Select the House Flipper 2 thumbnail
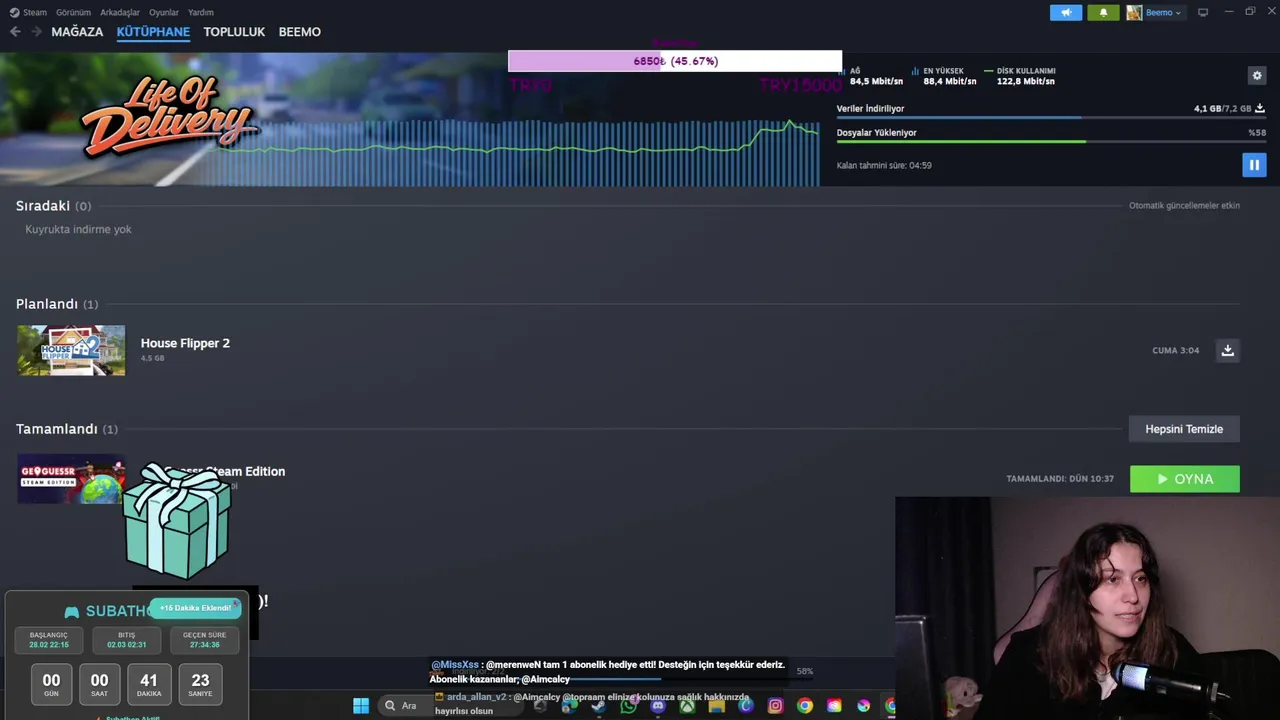 [x=71, y=350]
